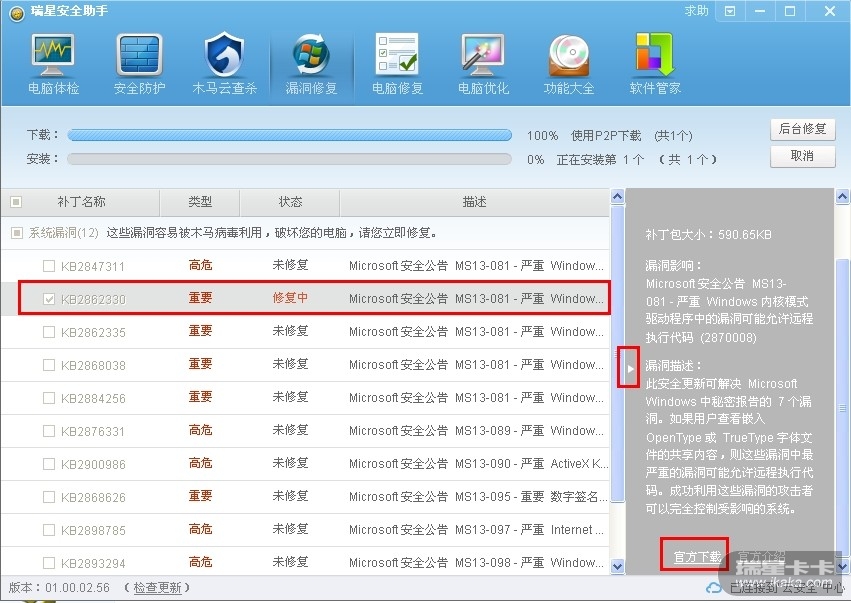851x603 pixels.
Task: Click the 安装 progress bar
Action: click(290, 159)
